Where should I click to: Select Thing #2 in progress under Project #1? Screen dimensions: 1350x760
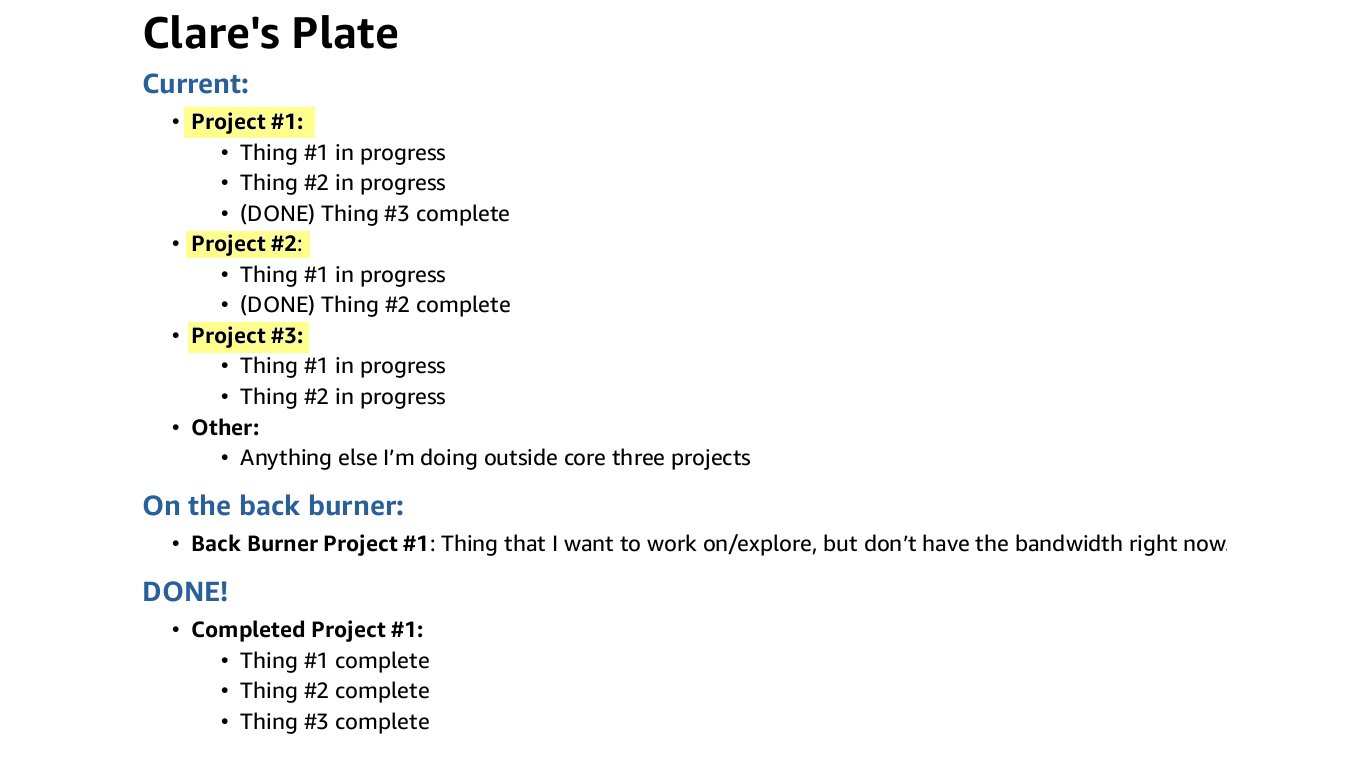click(x=342, y=183)
